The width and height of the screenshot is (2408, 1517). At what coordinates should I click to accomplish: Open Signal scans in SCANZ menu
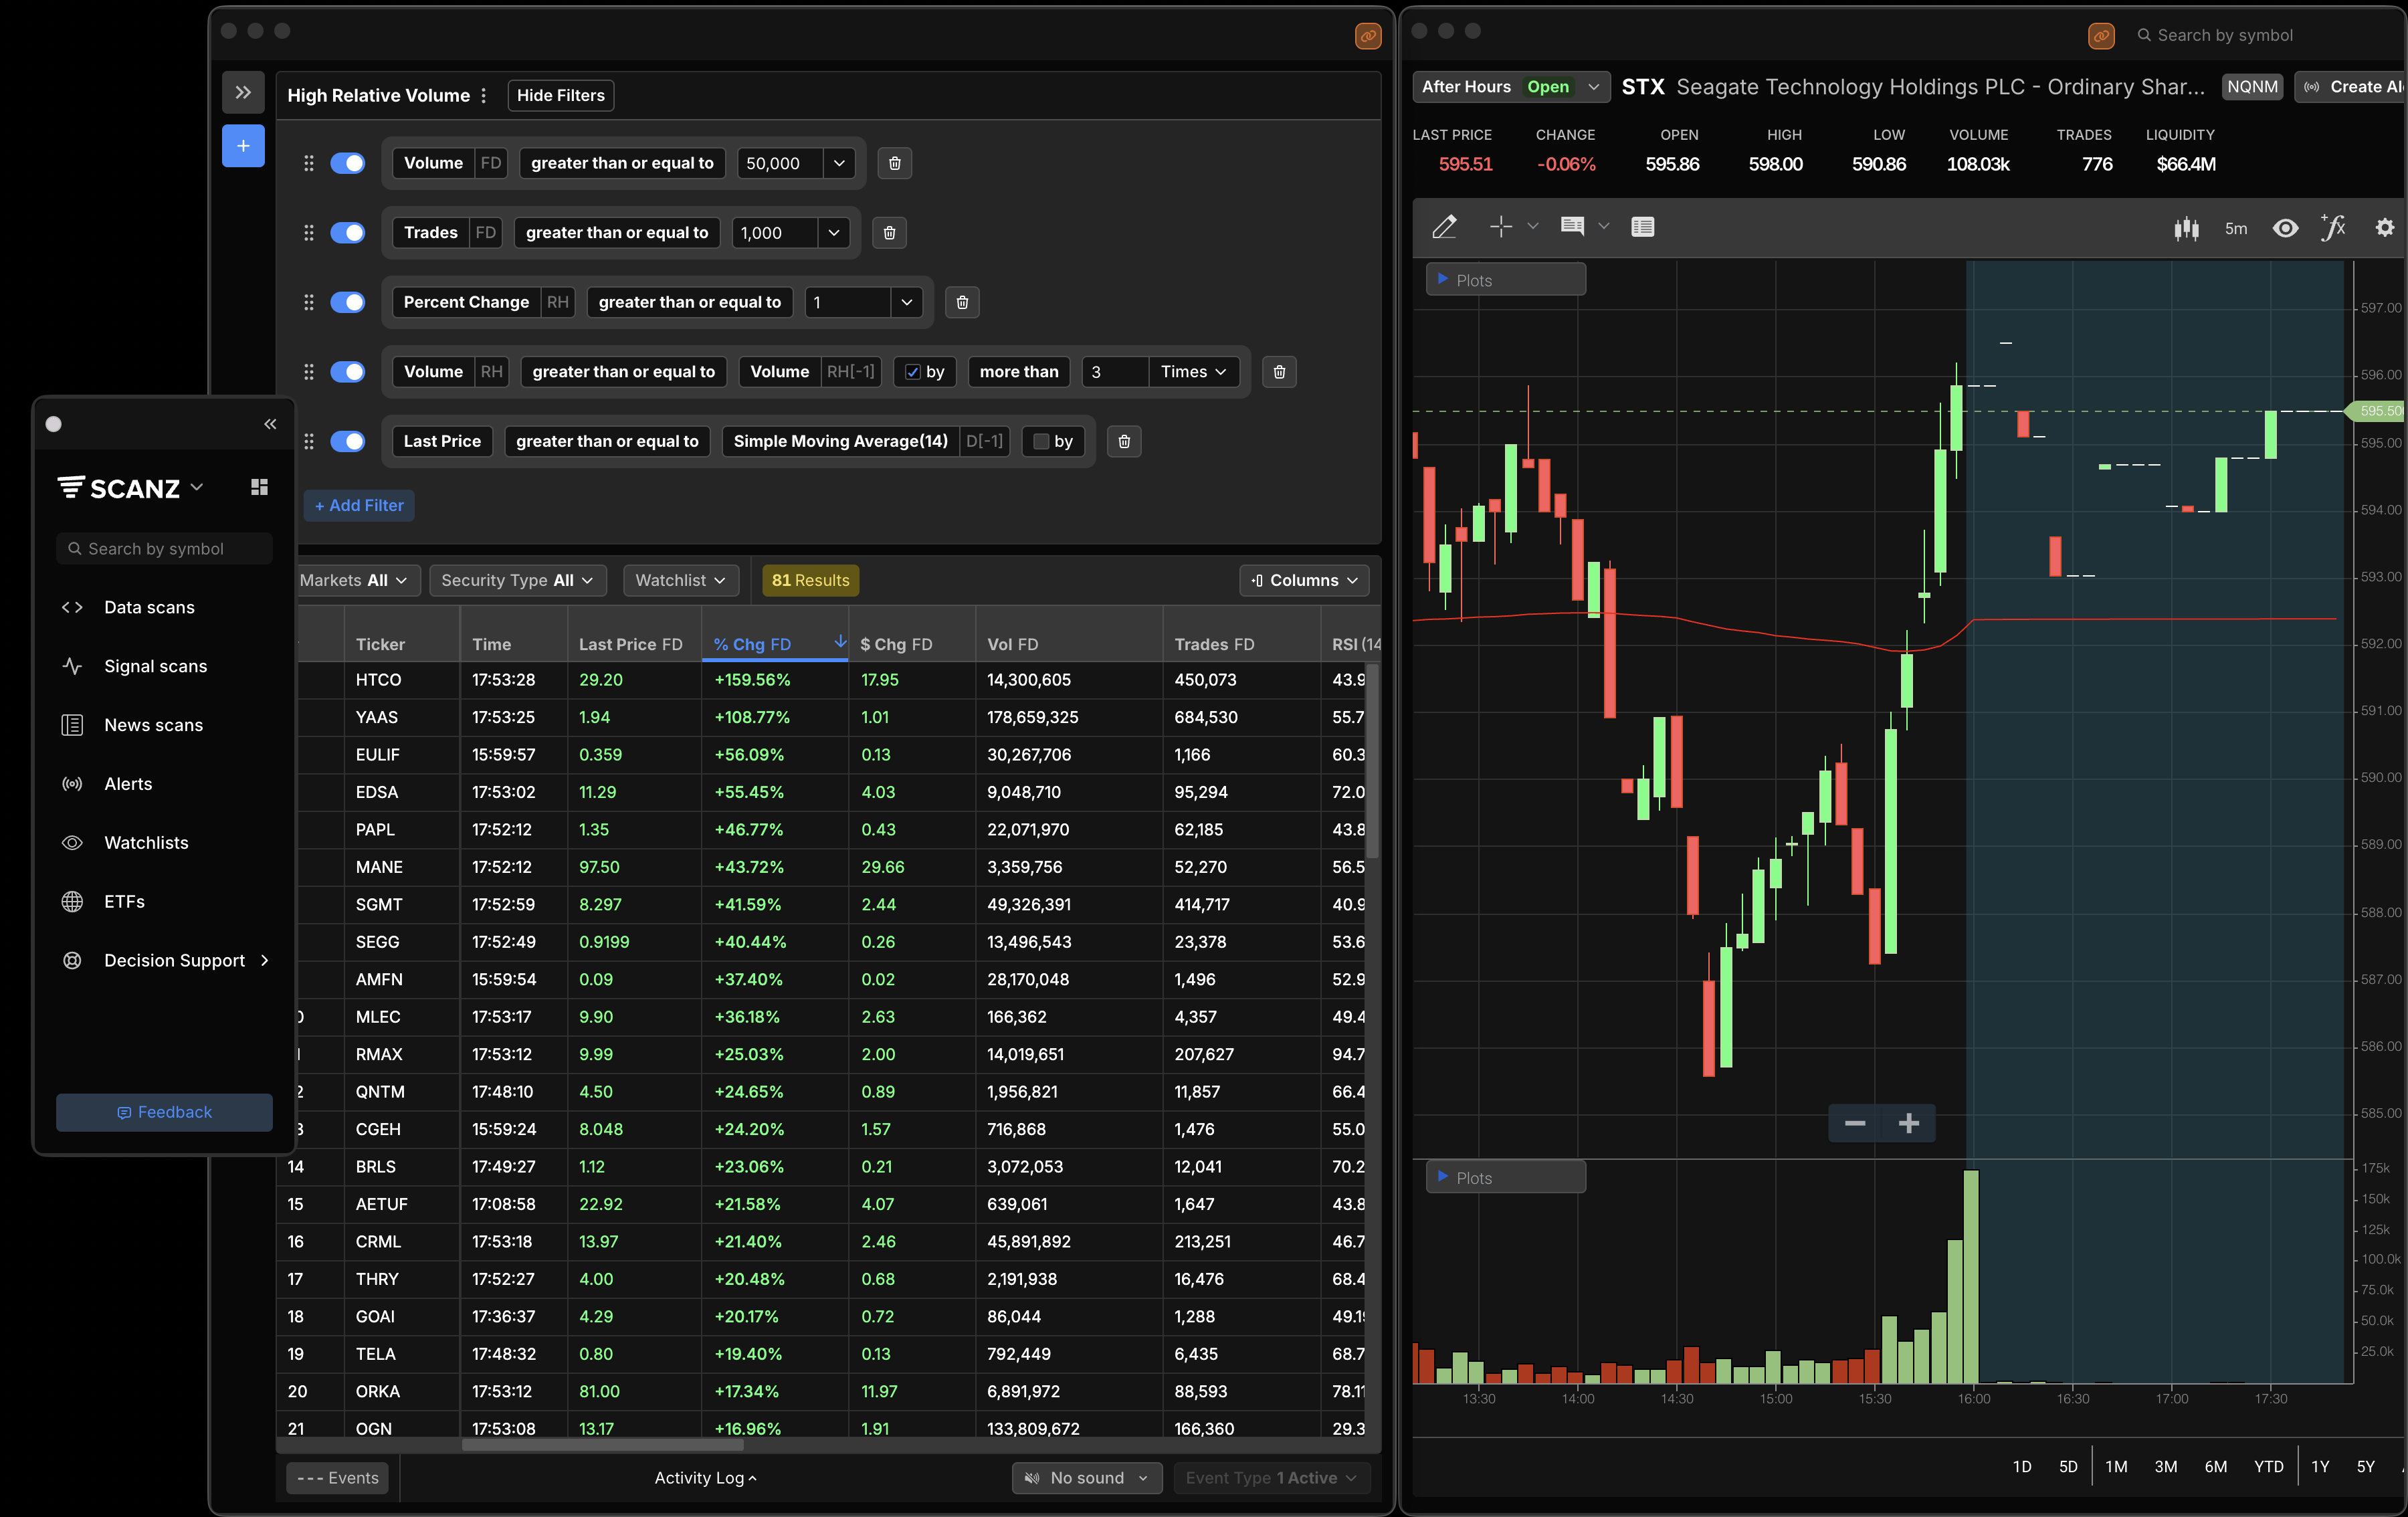(155, 666)
